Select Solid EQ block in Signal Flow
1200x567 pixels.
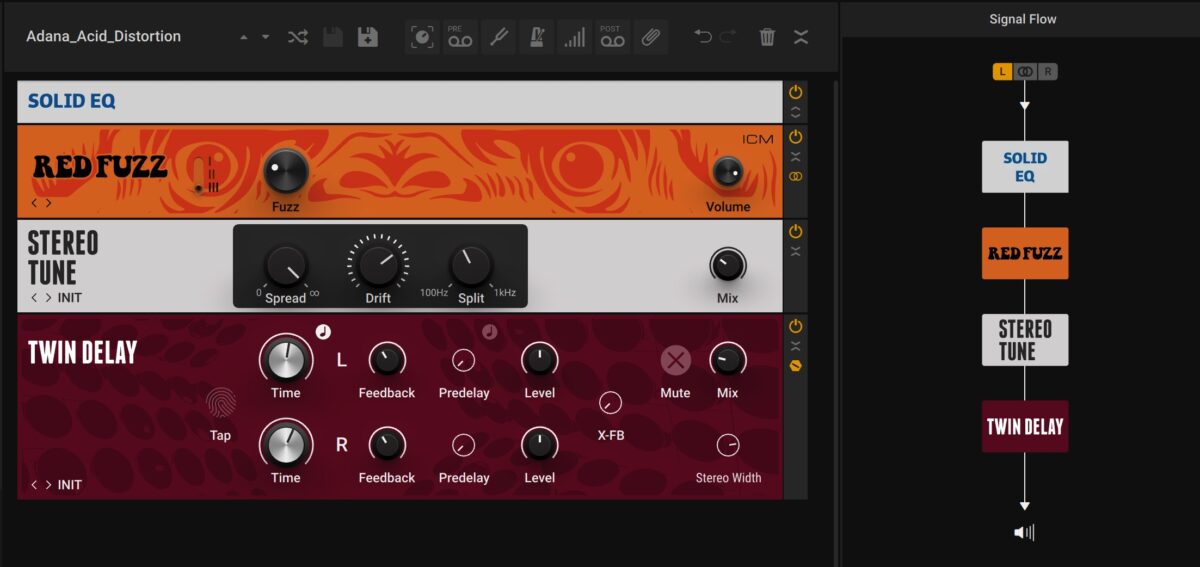tap(1025, 167)
